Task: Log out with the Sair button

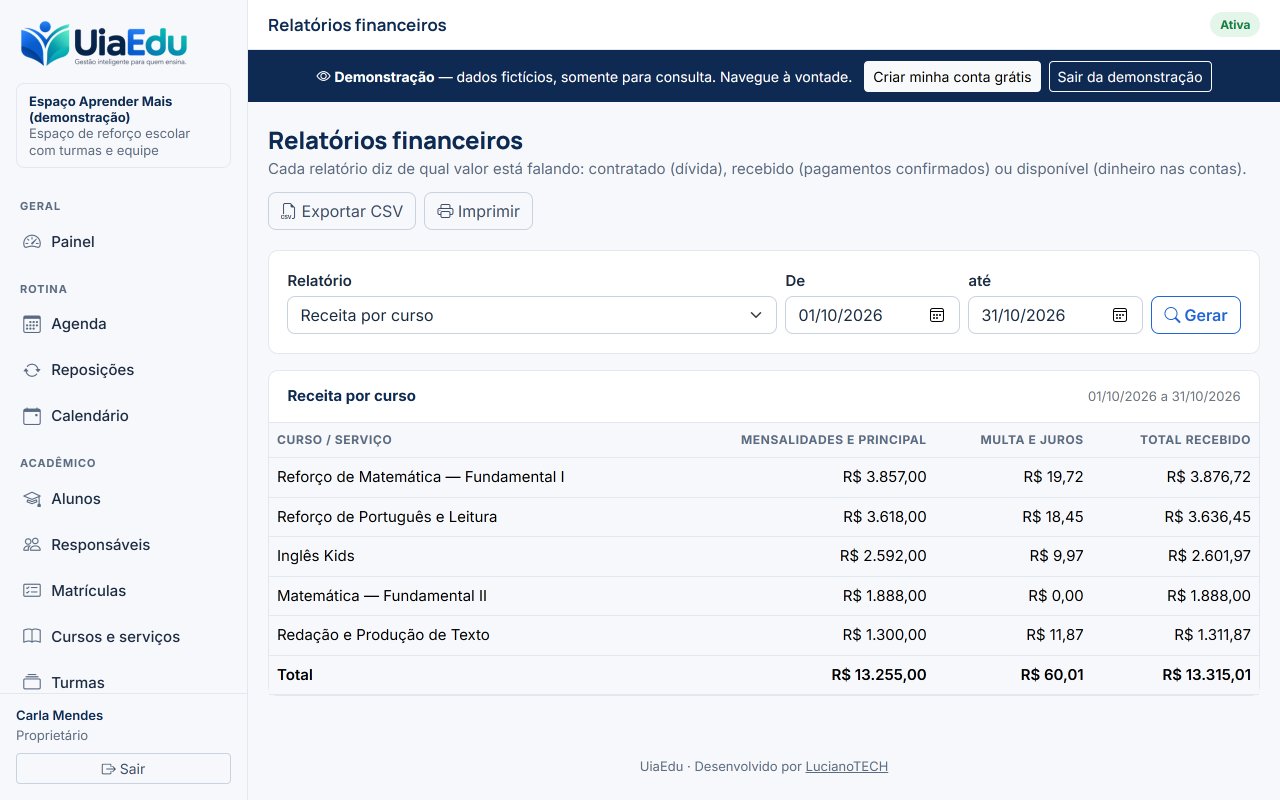Action: [x=123, y=769]
